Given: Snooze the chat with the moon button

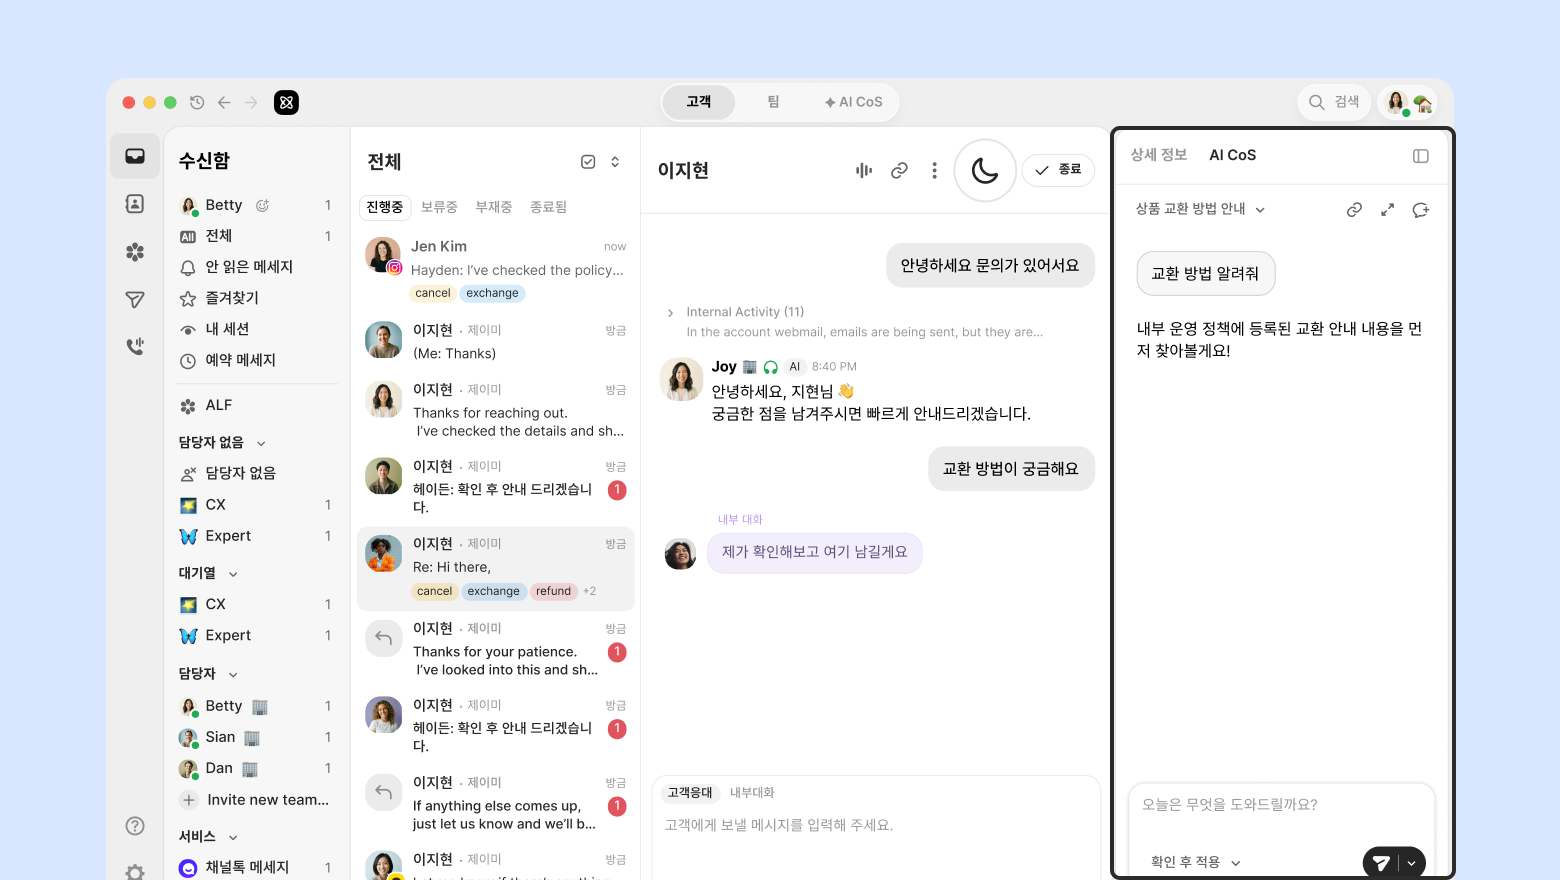Looking at the screenshot, I should (x=985, y=171).
